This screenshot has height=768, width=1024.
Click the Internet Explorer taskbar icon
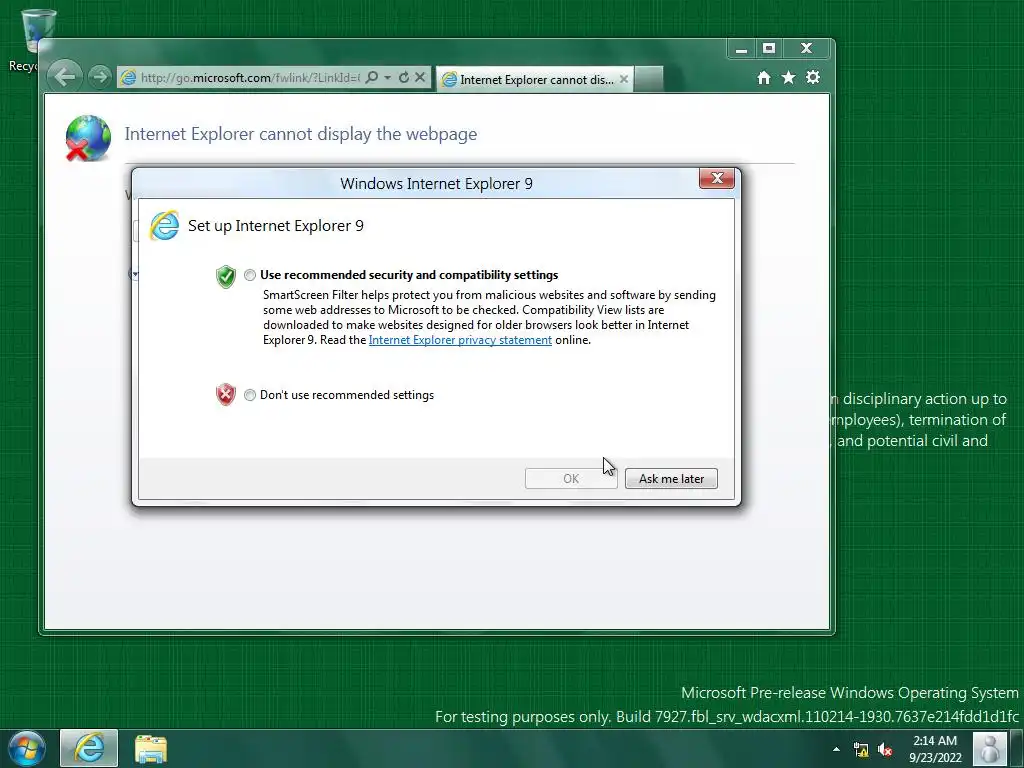pos(89,748)
